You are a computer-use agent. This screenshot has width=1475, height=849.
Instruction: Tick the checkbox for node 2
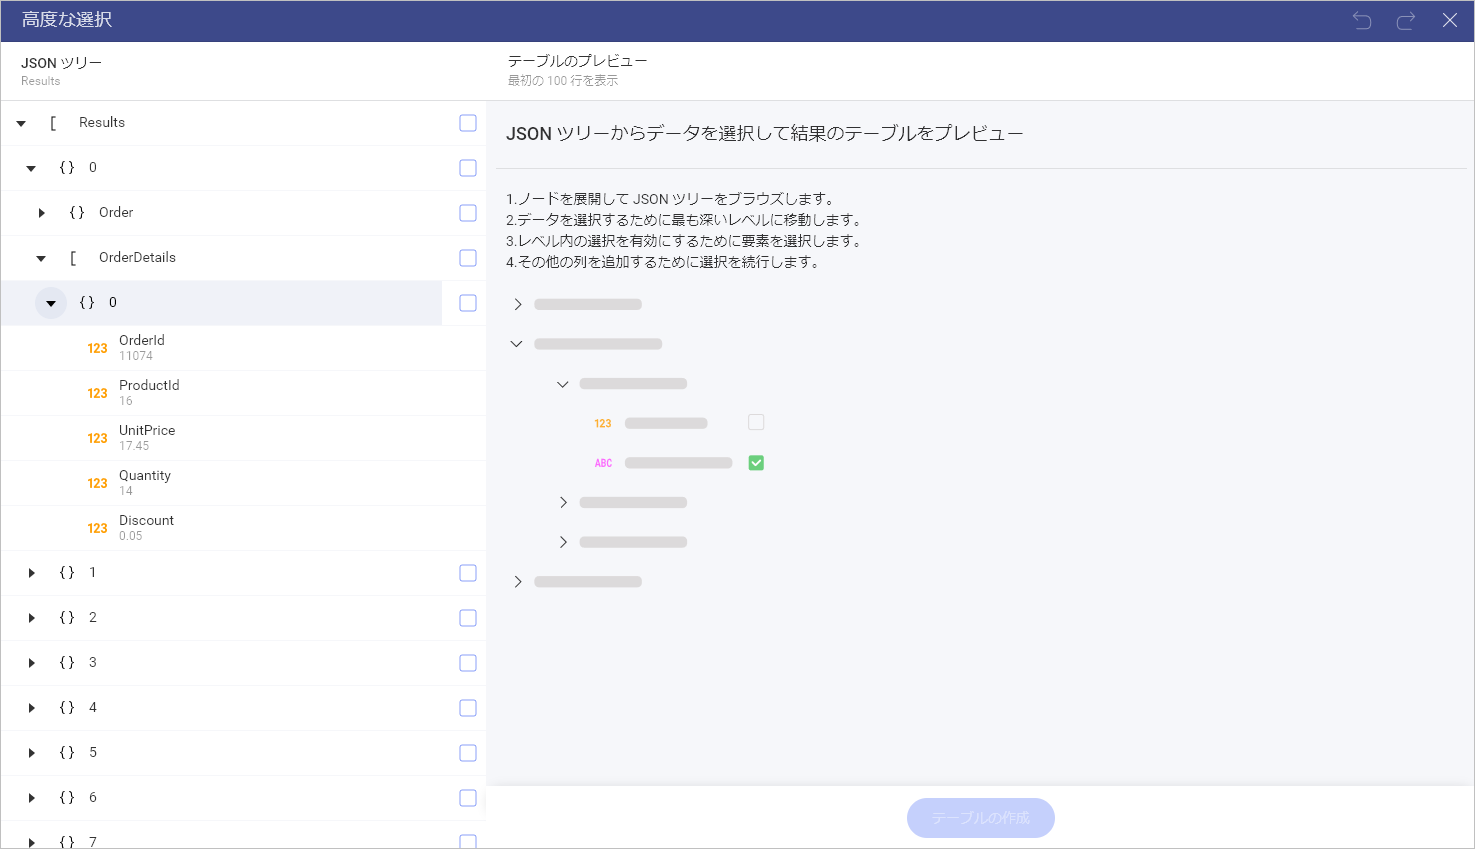click(x=468, y=618)
